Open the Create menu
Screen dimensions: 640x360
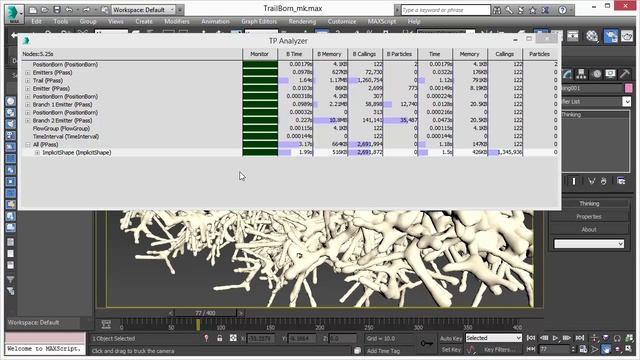[144, 21]
